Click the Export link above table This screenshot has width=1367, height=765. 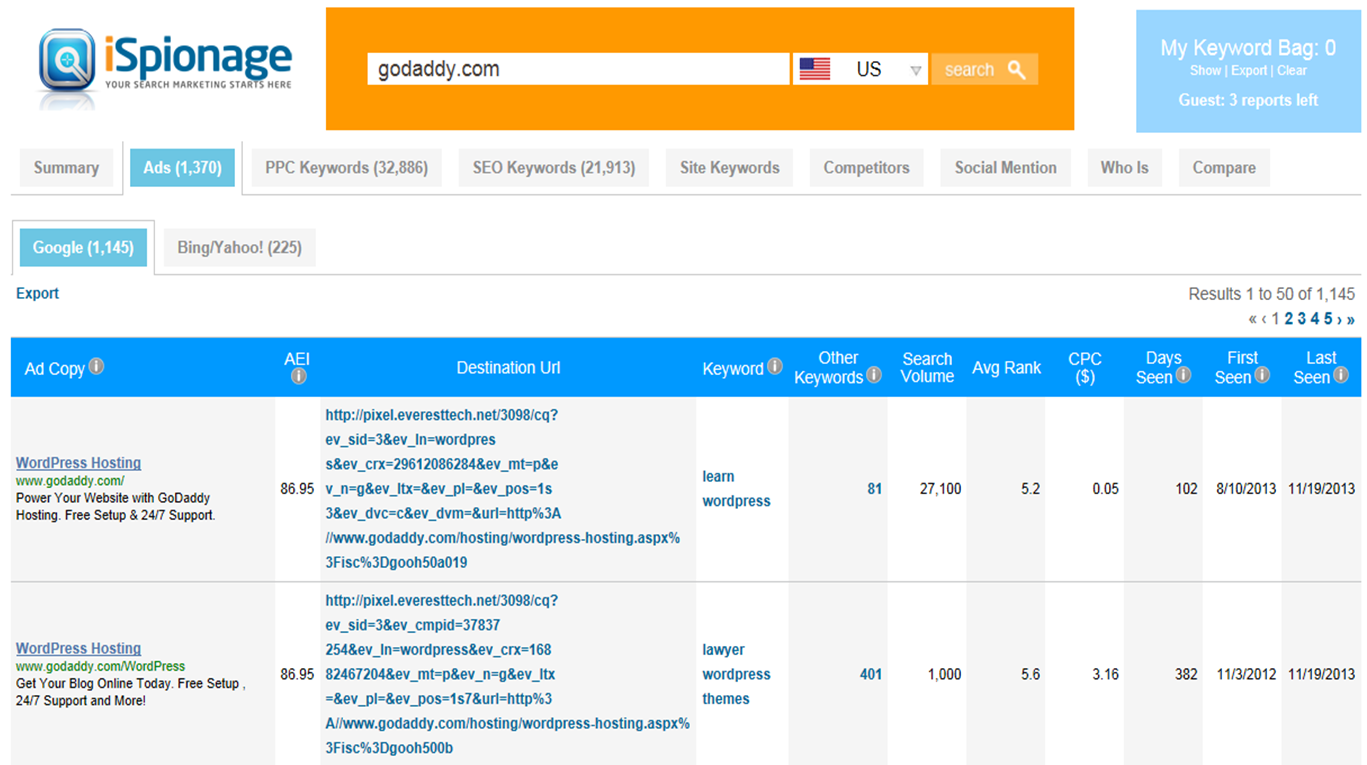37,293
